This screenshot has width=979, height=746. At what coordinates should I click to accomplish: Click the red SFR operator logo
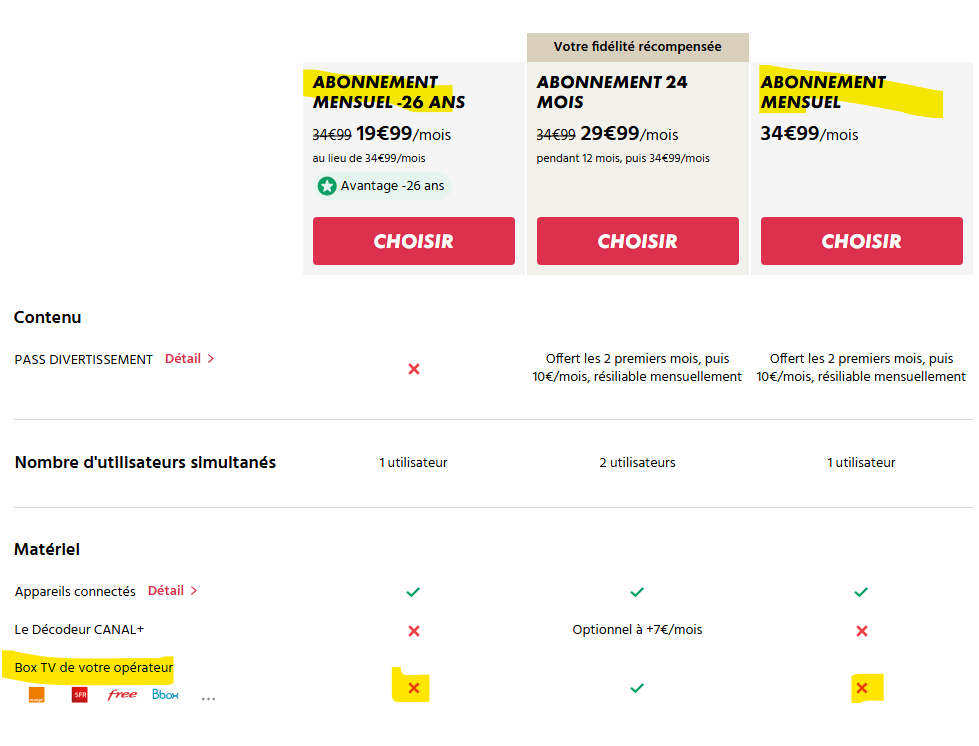pos(80,695)
